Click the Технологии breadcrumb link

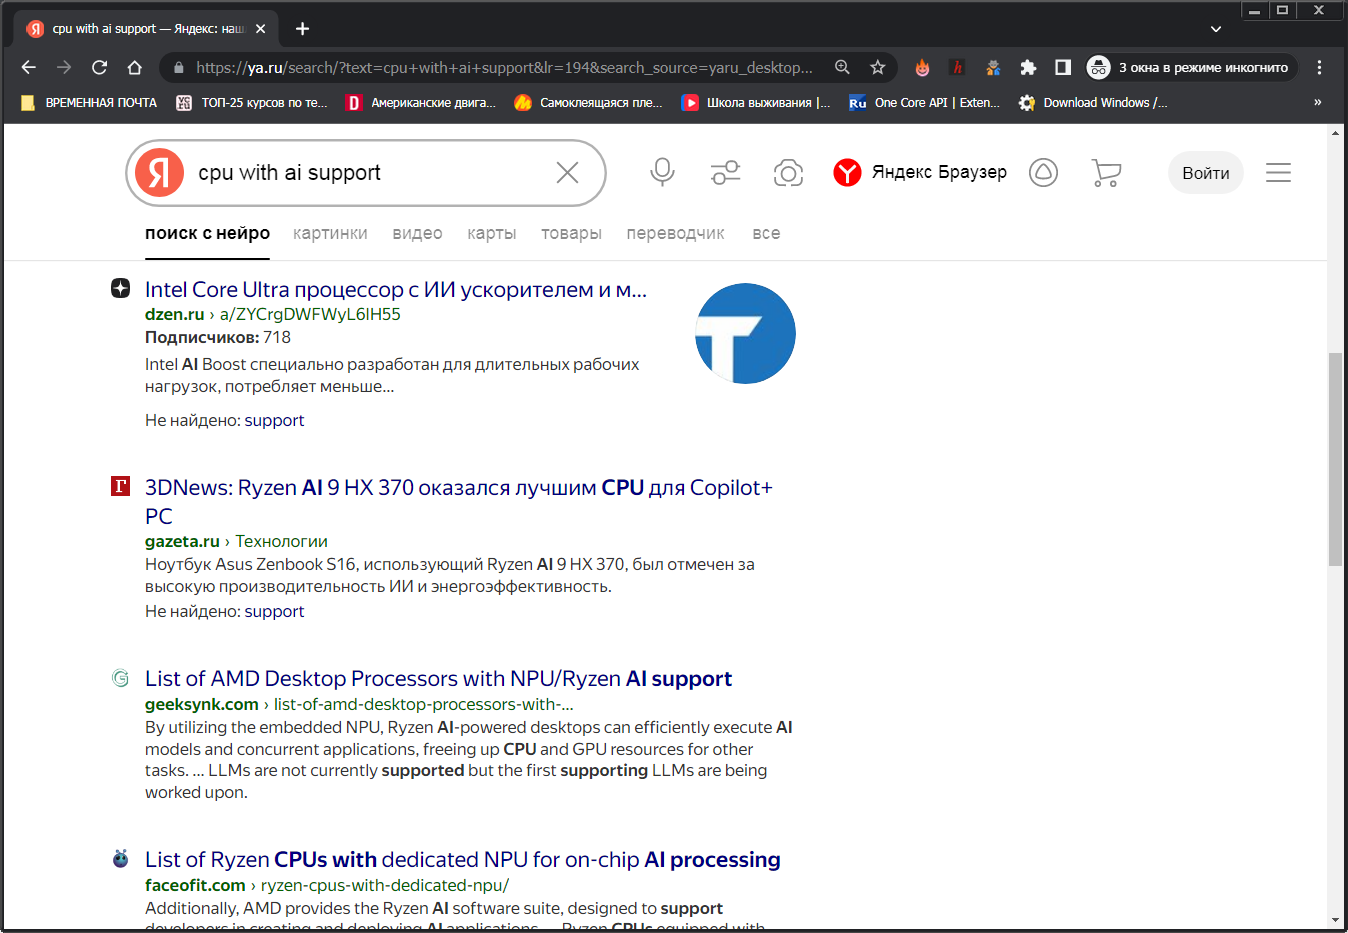coord(281,541)
